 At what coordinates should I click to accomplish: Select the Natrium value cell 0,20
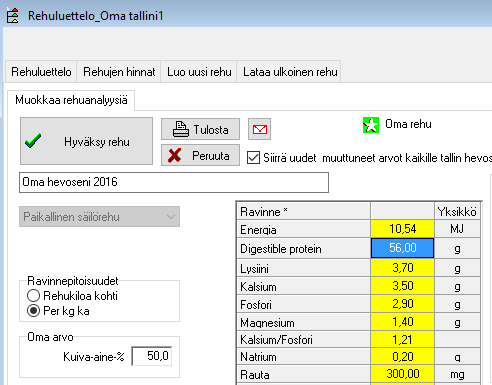402,357
